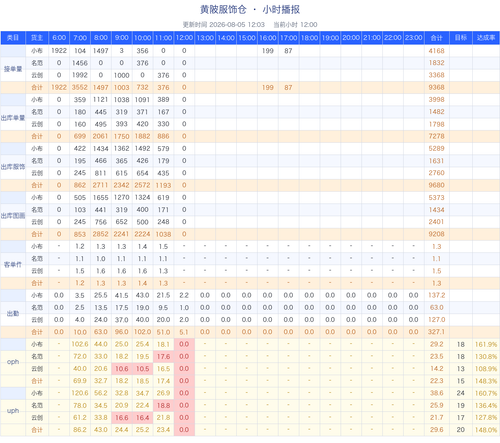Select the 接单量 category label

pyautogui.click(x=13, y=69)
